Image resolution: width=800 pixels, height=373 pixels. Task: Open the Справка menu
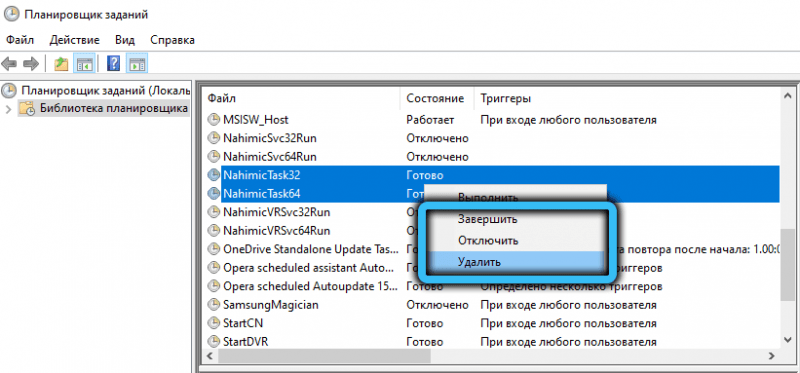172,40
